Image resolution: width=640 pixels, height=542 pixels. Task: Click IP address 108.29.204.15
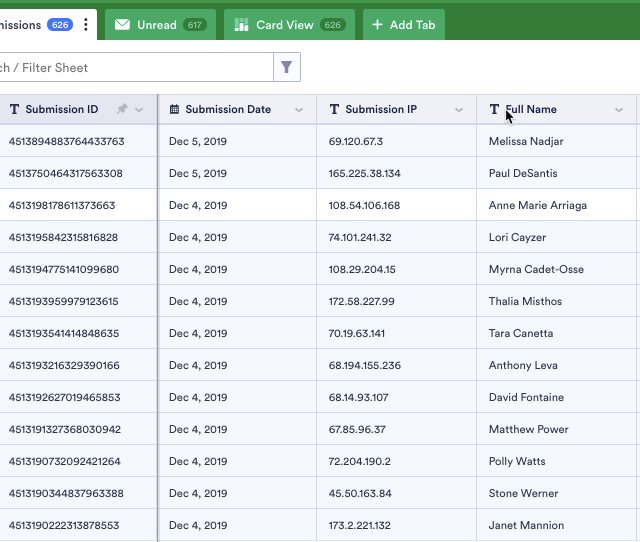[362, 269]
